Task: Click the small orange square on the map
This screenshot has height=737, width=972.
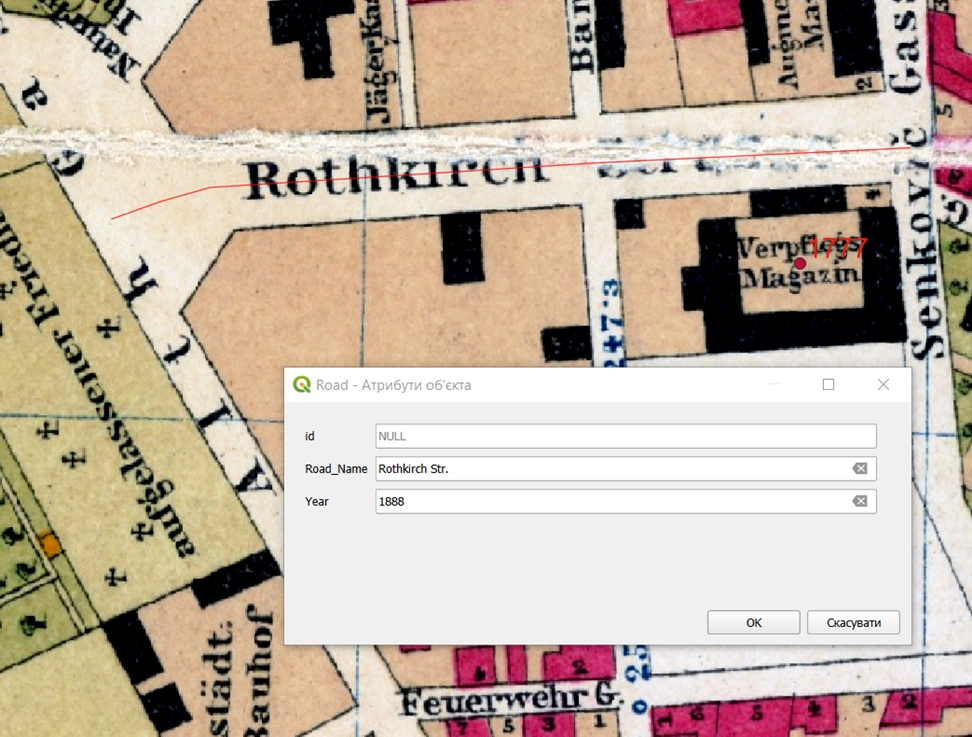Action: click(x=49, y=543)
